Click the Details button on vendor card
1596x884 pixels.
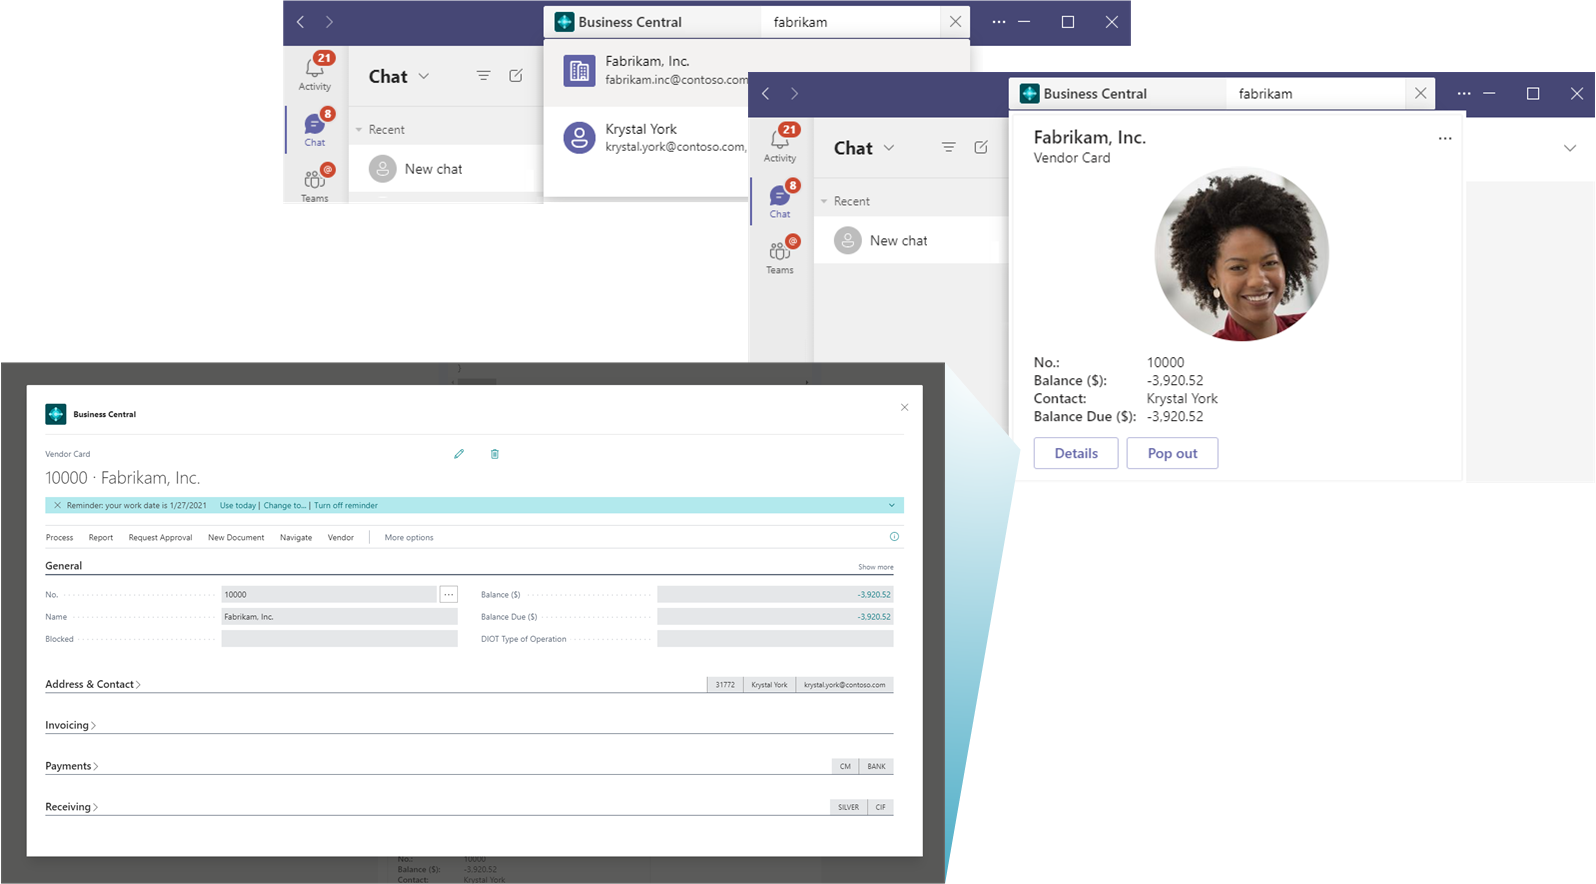1076,453
